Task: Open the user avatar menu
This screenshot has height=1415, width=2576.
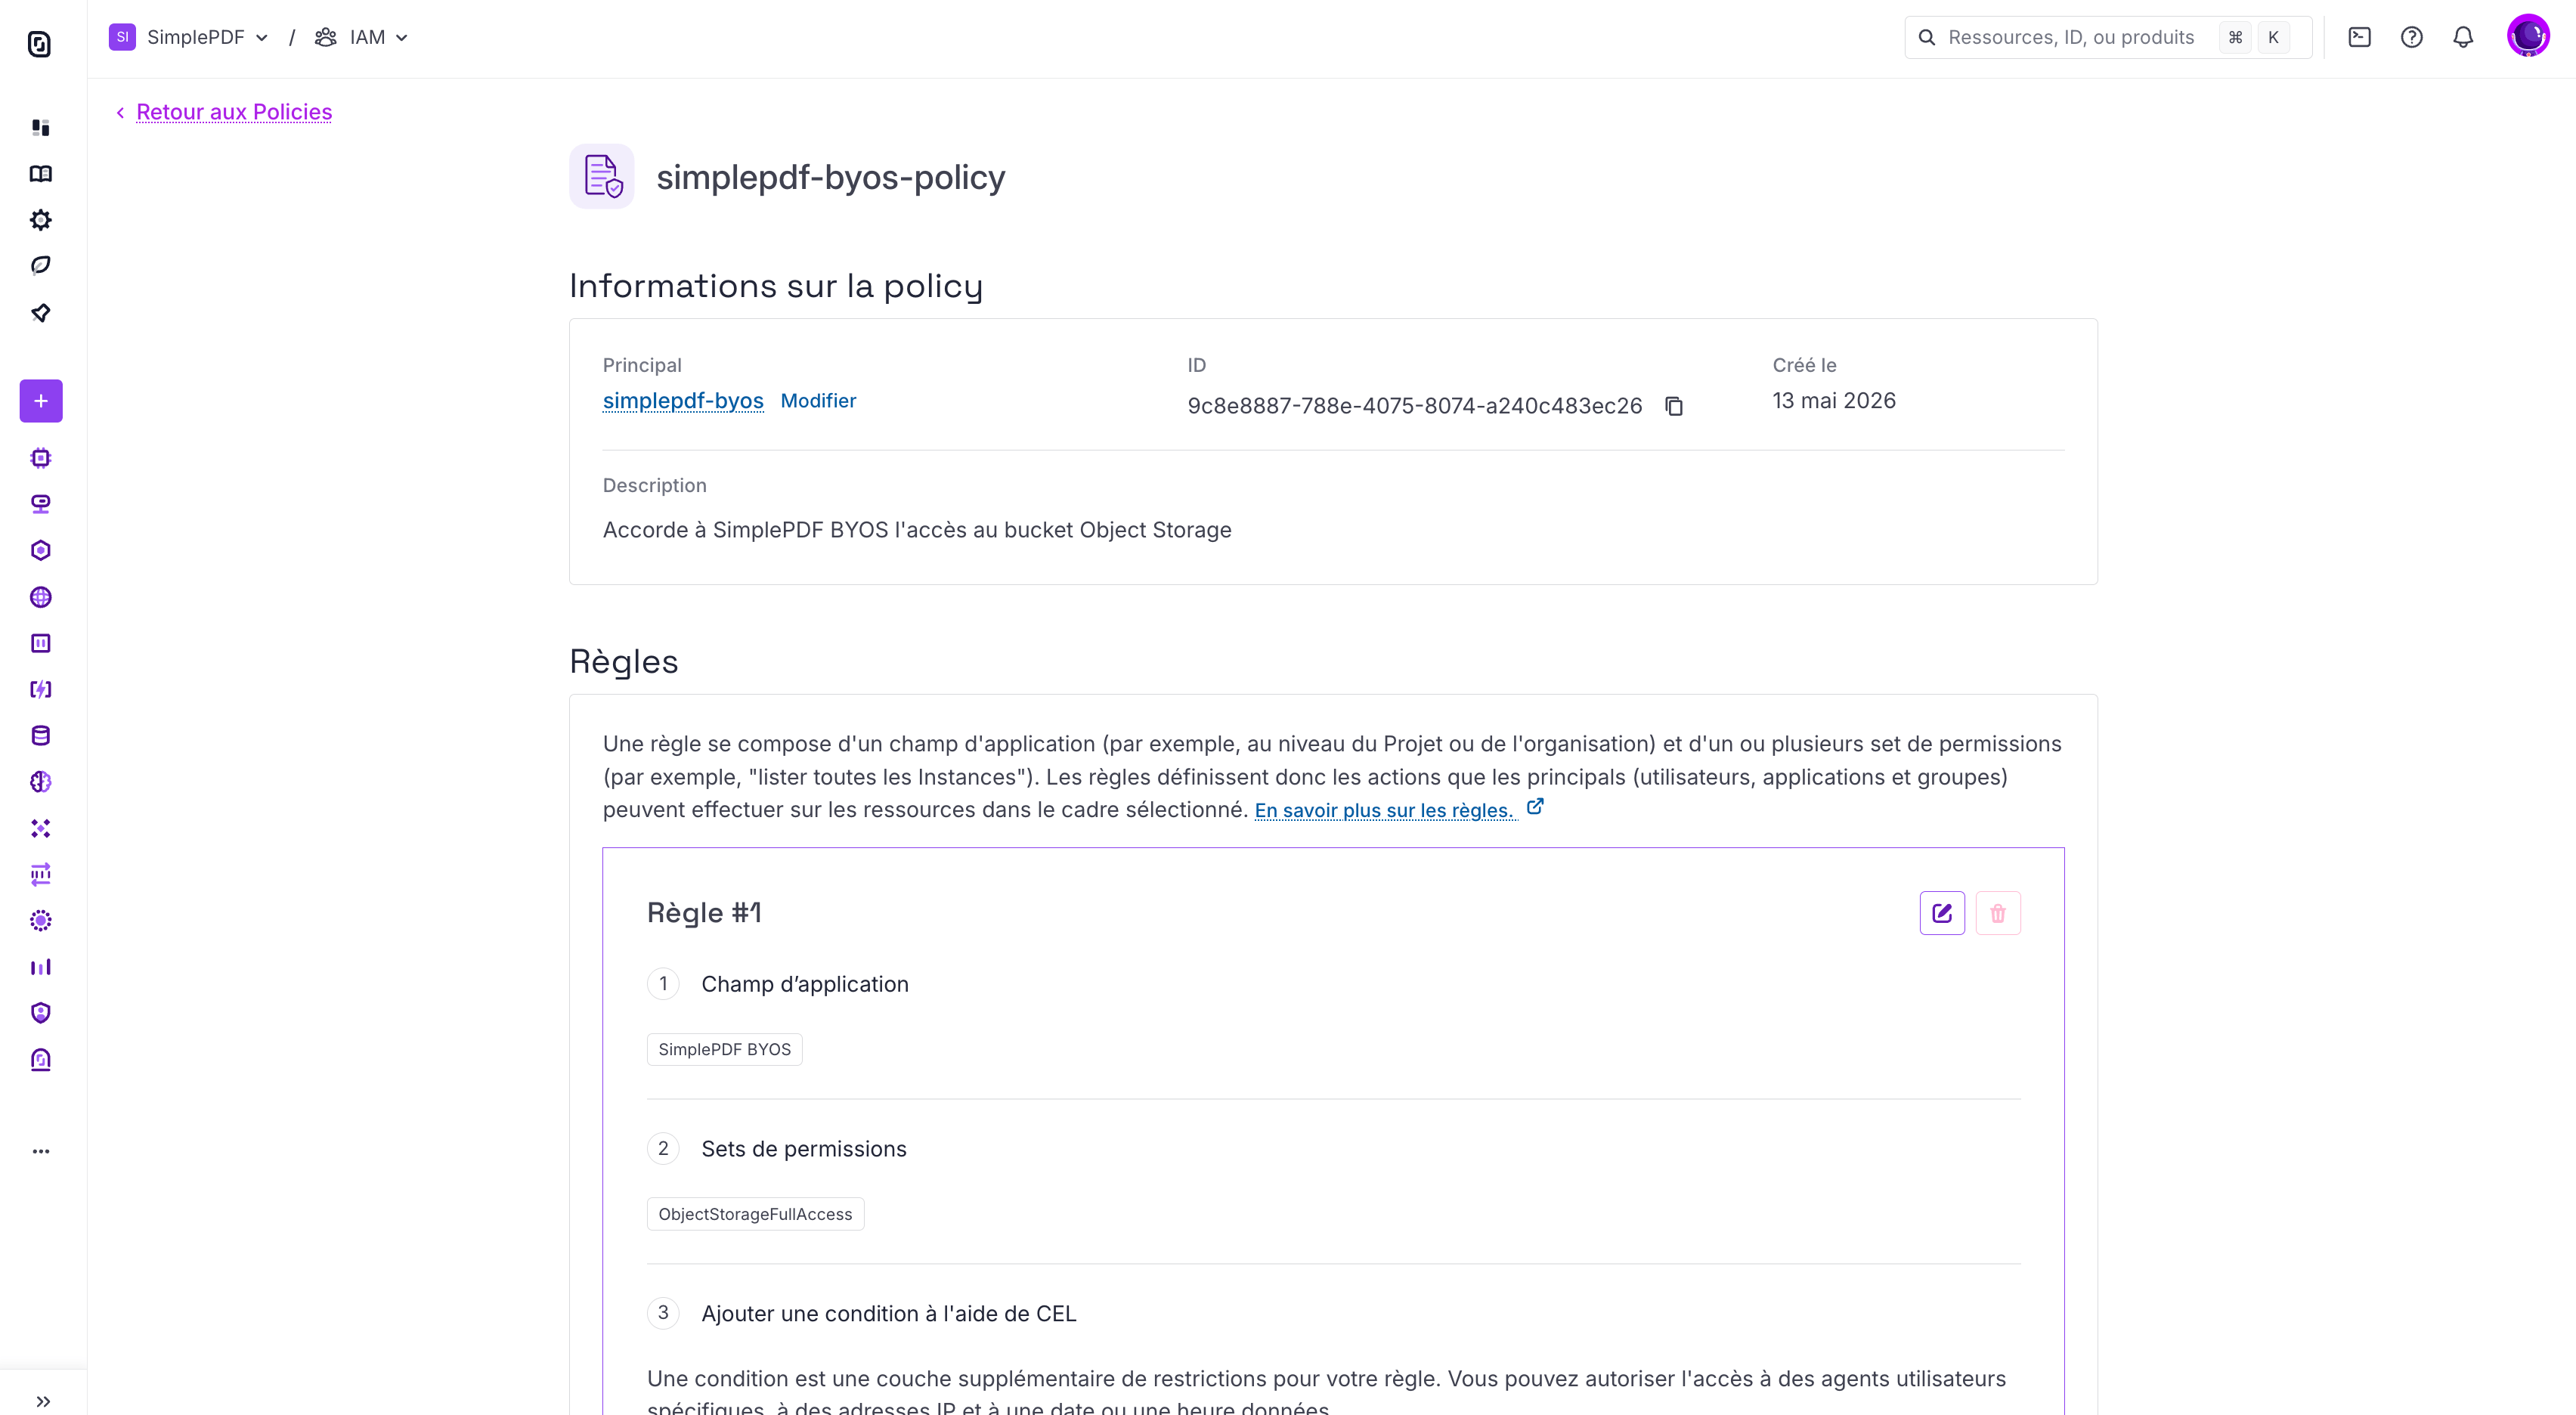Action: click(2528, 36)
